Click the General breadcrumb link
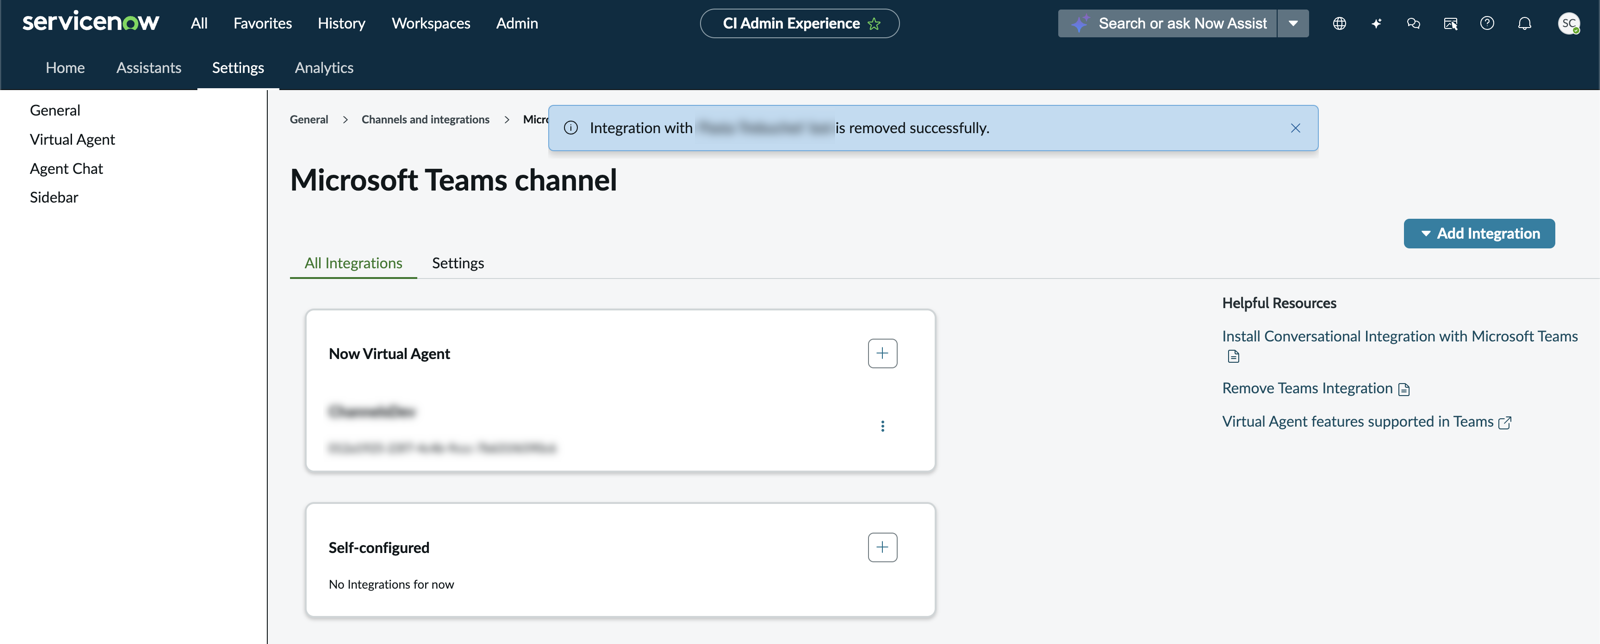The image size is (1600, 644). coord(309,119)
